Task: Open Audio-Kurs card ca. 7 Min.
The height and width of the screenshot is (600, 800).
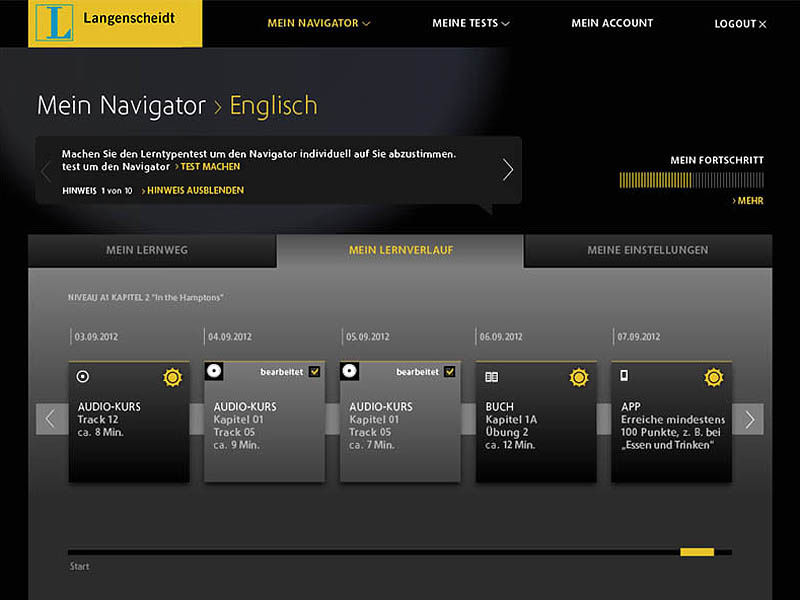Action: (400, 422)
